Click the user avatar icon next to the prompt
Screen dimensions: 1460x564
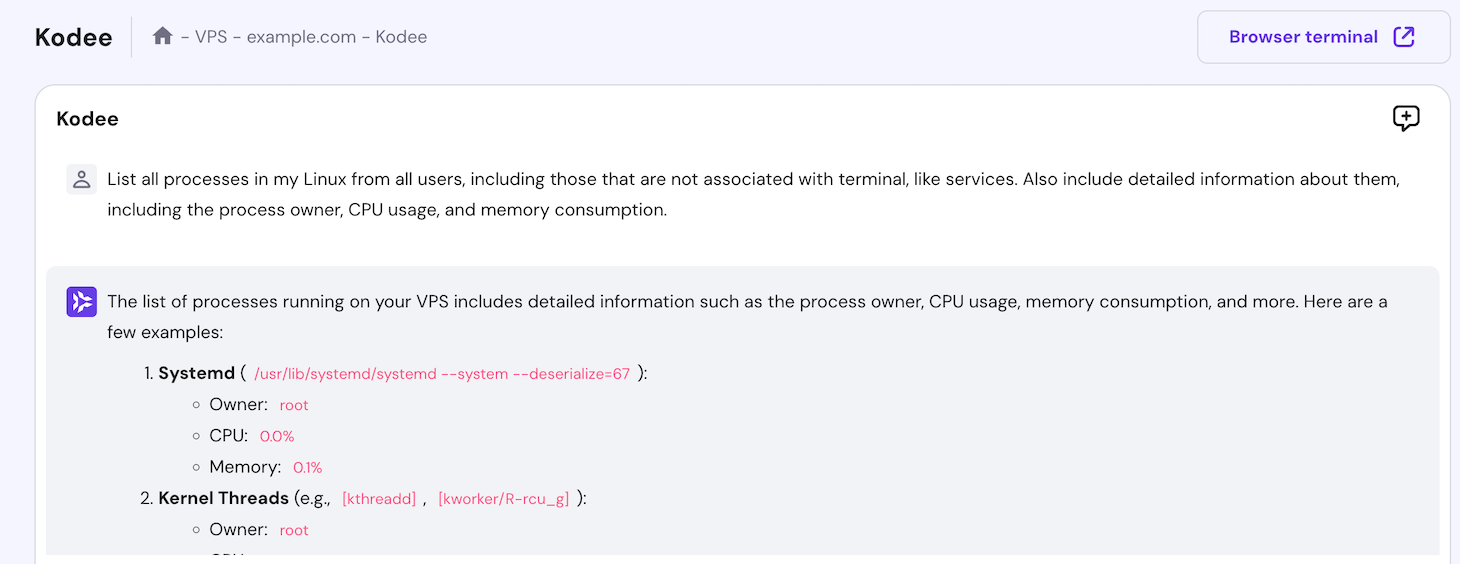point(81,180)
